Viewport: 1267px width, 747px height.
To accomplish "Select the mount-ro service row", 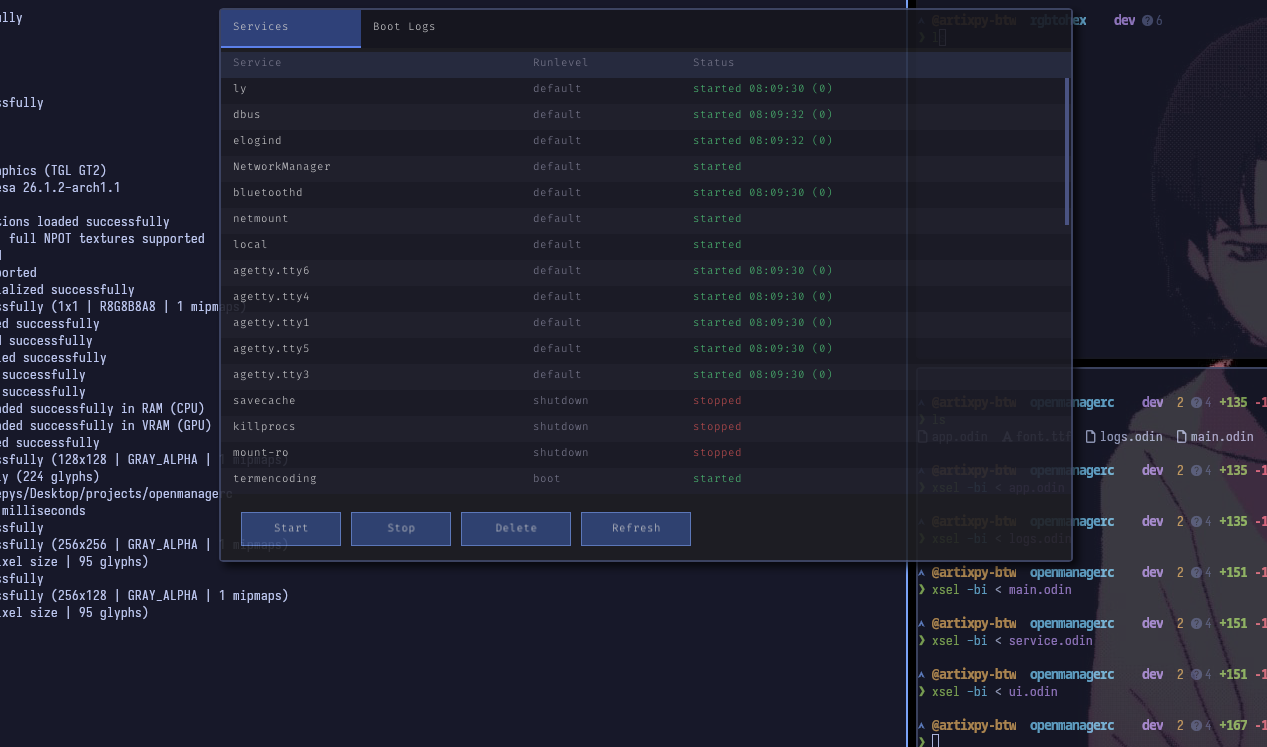I will point(642,453).
